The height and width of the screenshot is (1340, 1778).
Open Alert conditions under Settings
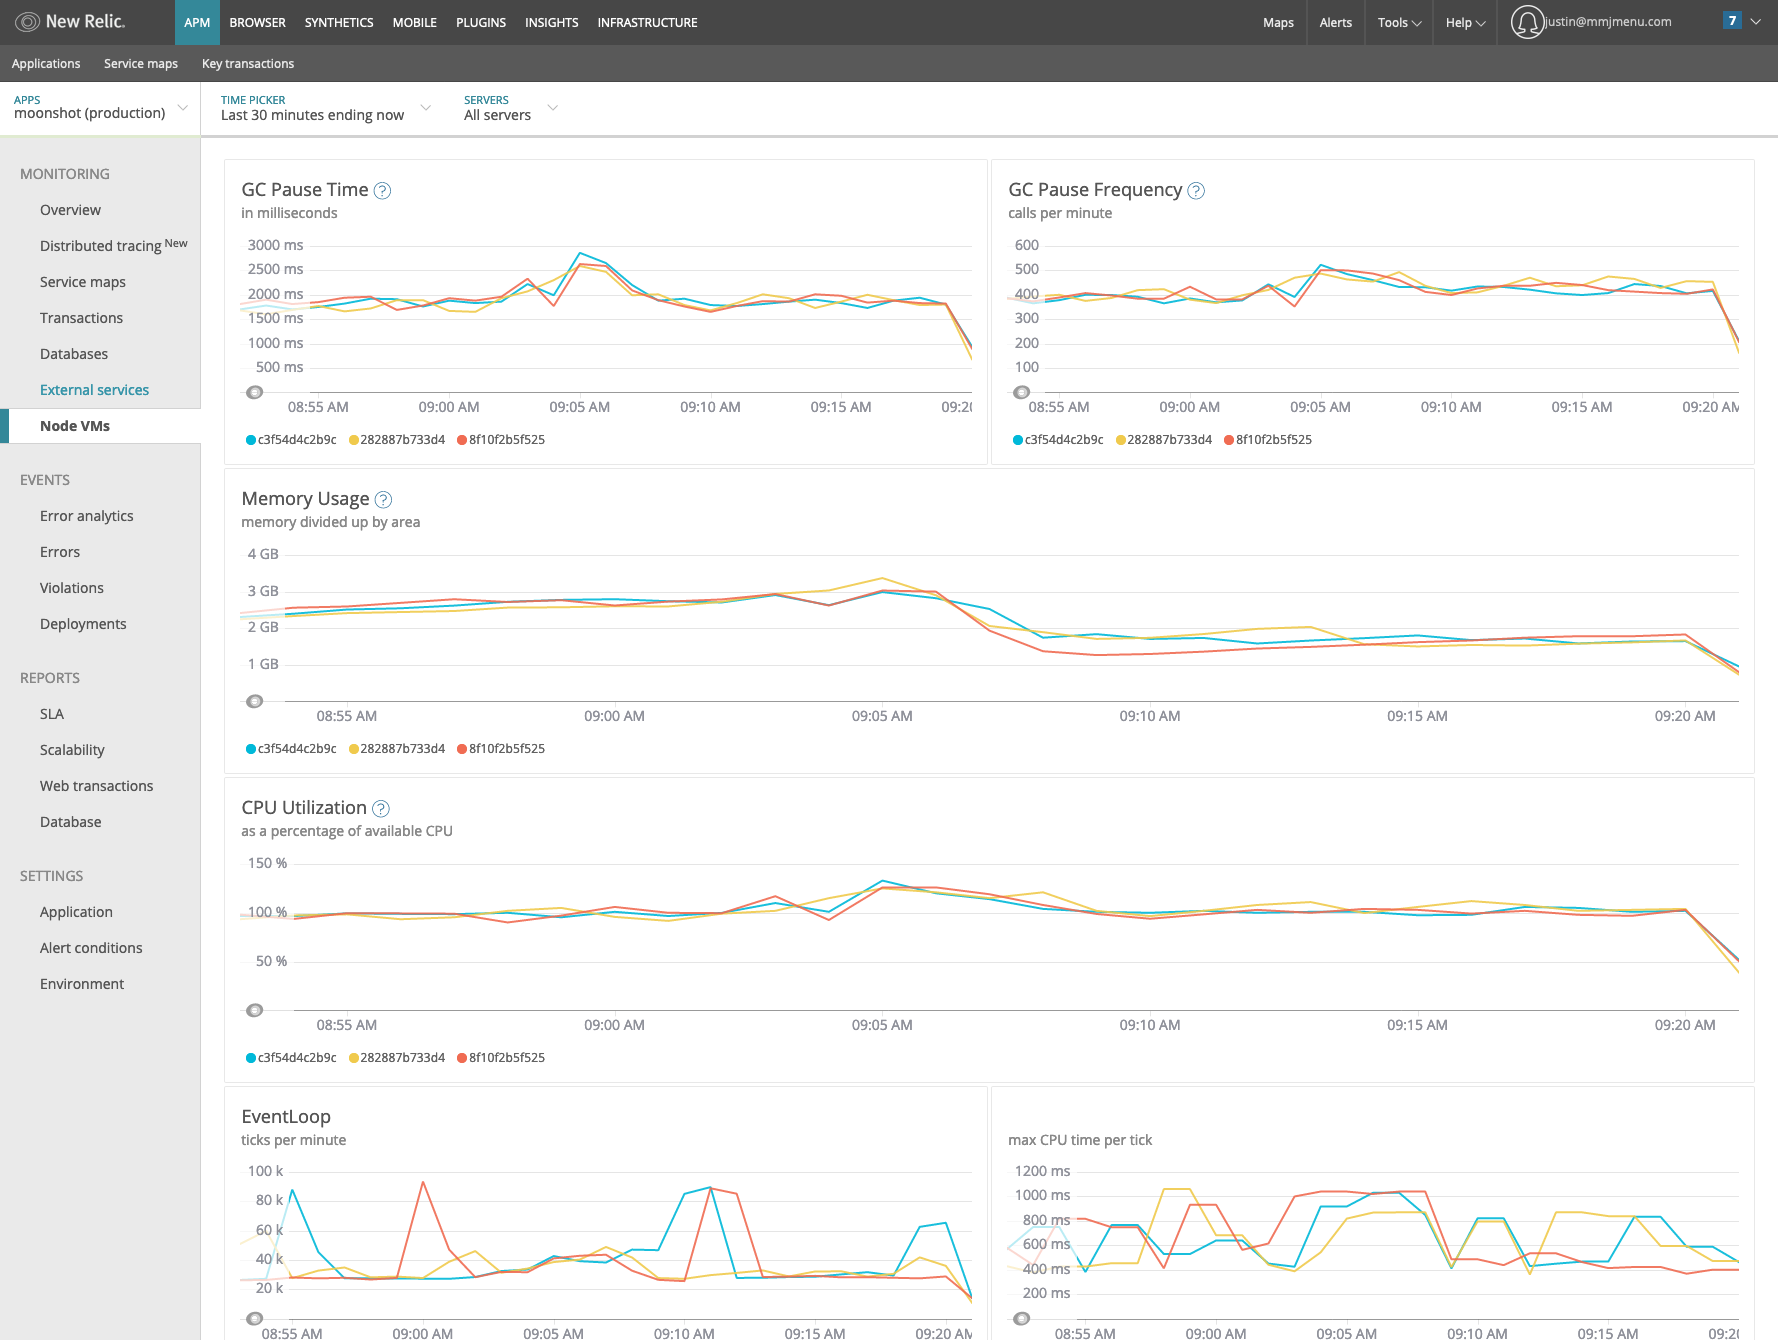coord(91,948)
